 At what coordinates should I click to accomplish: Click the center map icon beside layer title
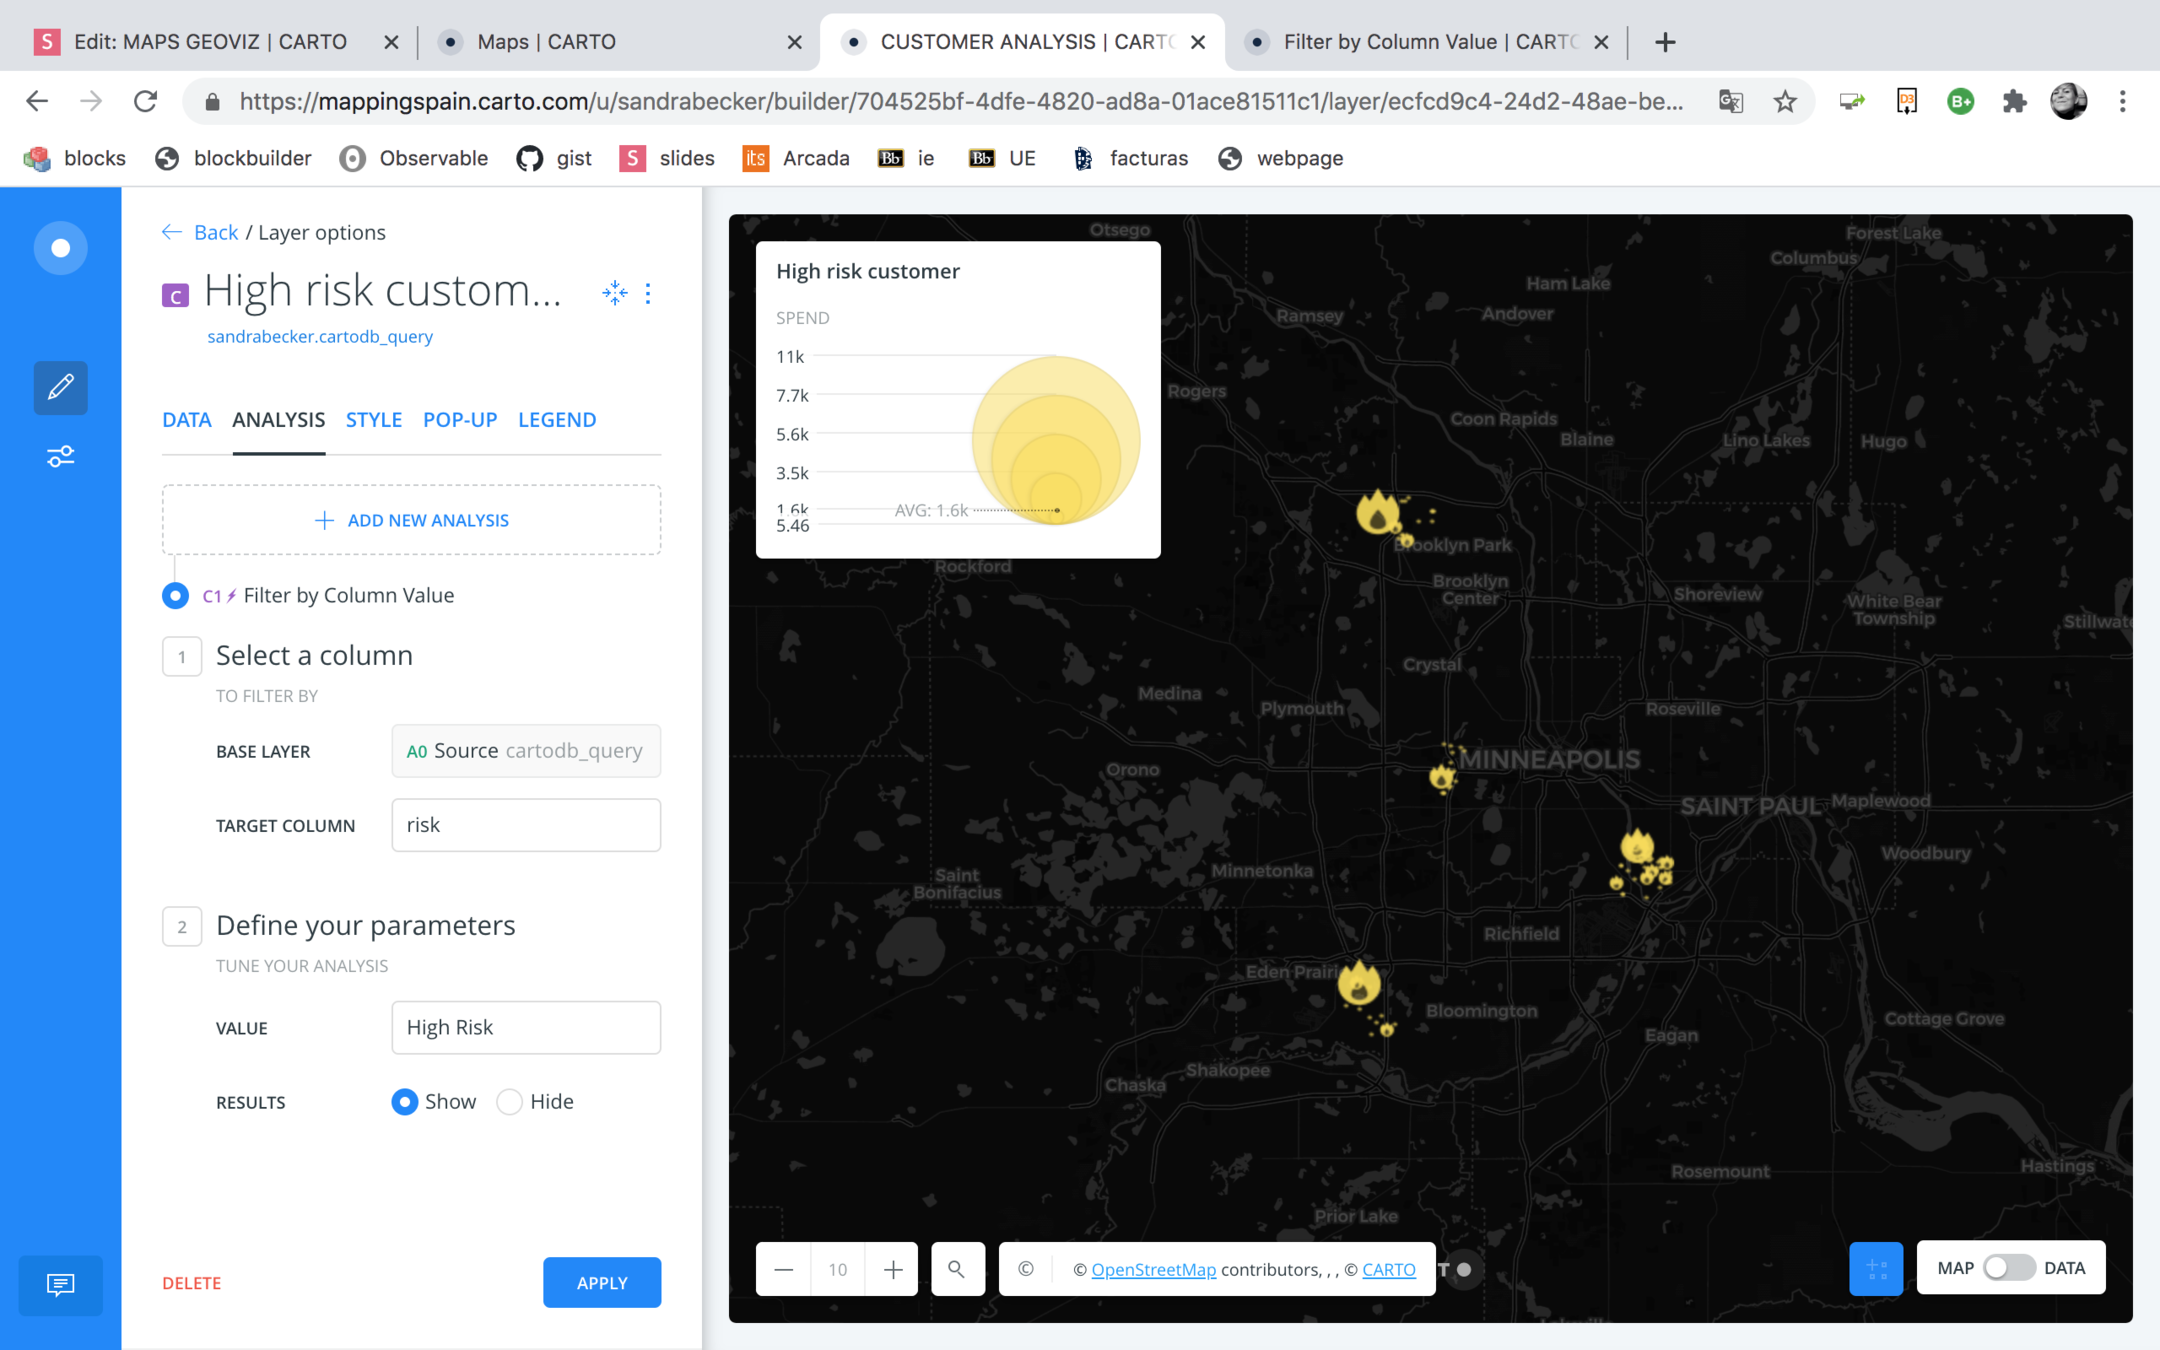614,293
